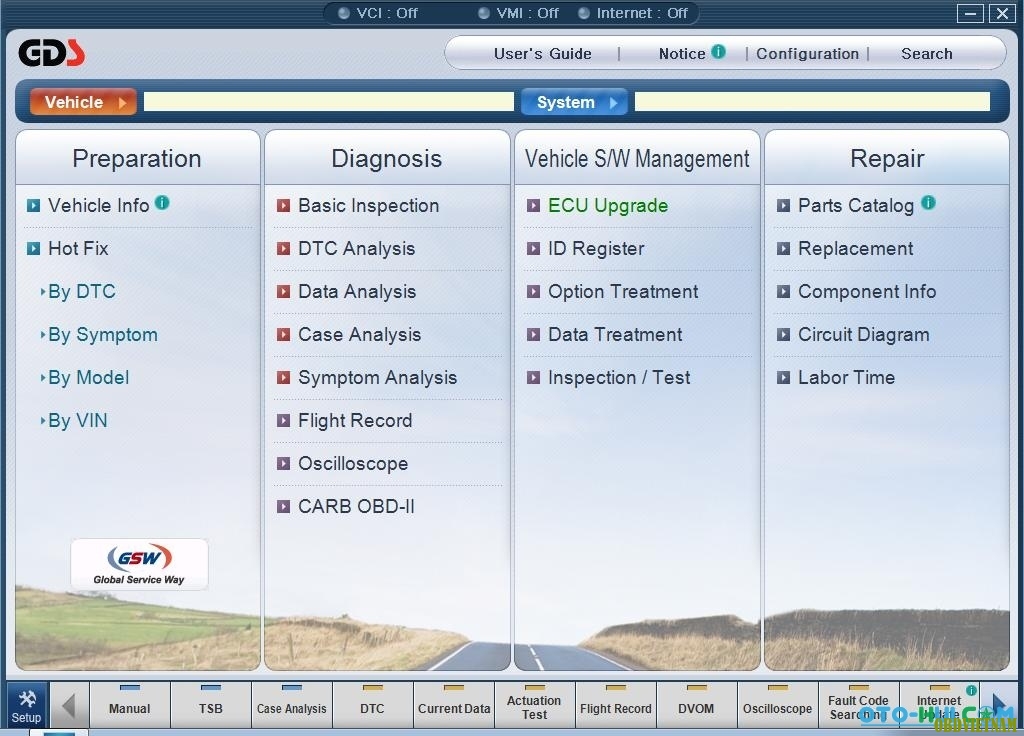1024x736 pixels.
Task: Expand the By DTC hot fix option
Action: point(82,292)
